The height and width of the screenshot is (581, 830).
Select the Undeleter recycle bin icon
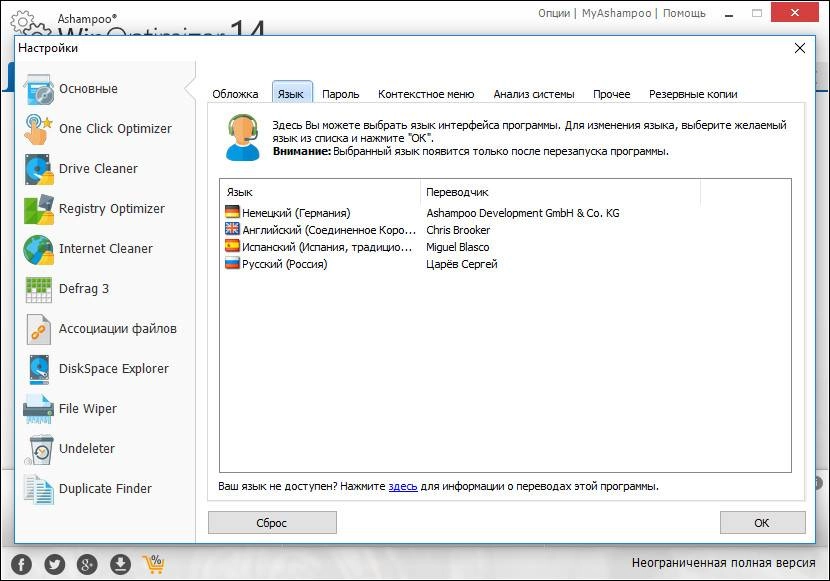click(x=40, y=449)
